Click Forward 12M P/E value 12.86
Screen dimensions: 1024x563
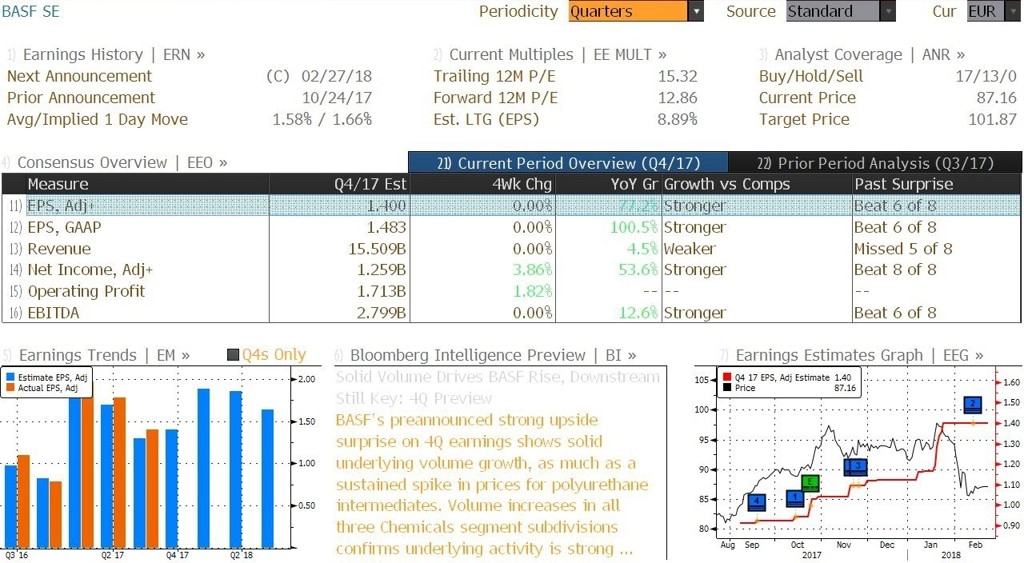click(677, 97)
